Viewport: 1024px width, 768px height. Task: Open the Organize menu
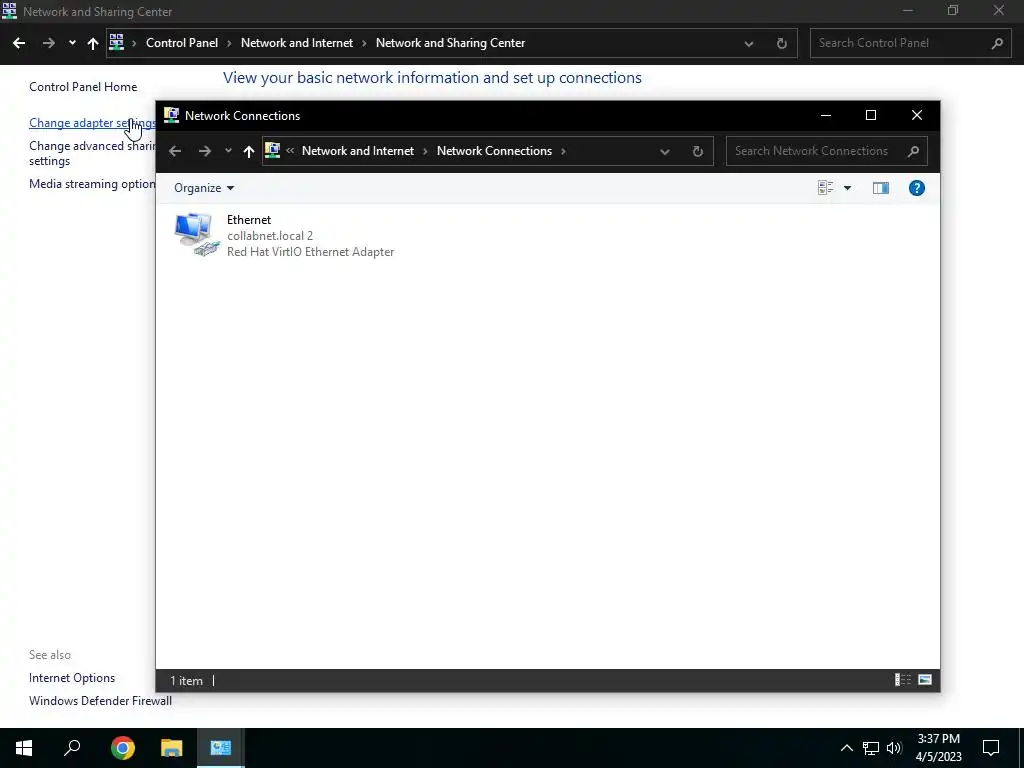pos(204,188)
